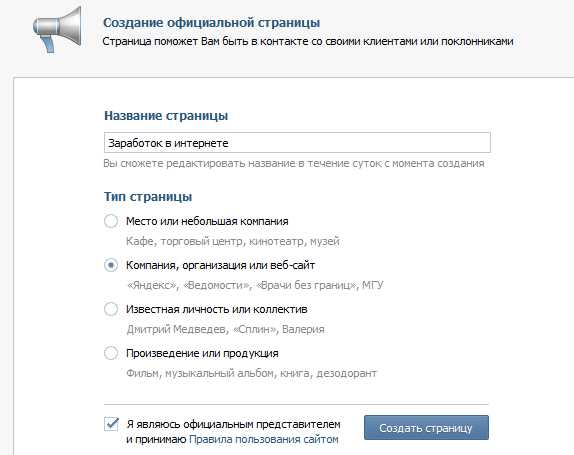This screenshot has height=455, width=574.
Task: Click the 'Создание официальной страницы' title
Action: coord(212,23)
